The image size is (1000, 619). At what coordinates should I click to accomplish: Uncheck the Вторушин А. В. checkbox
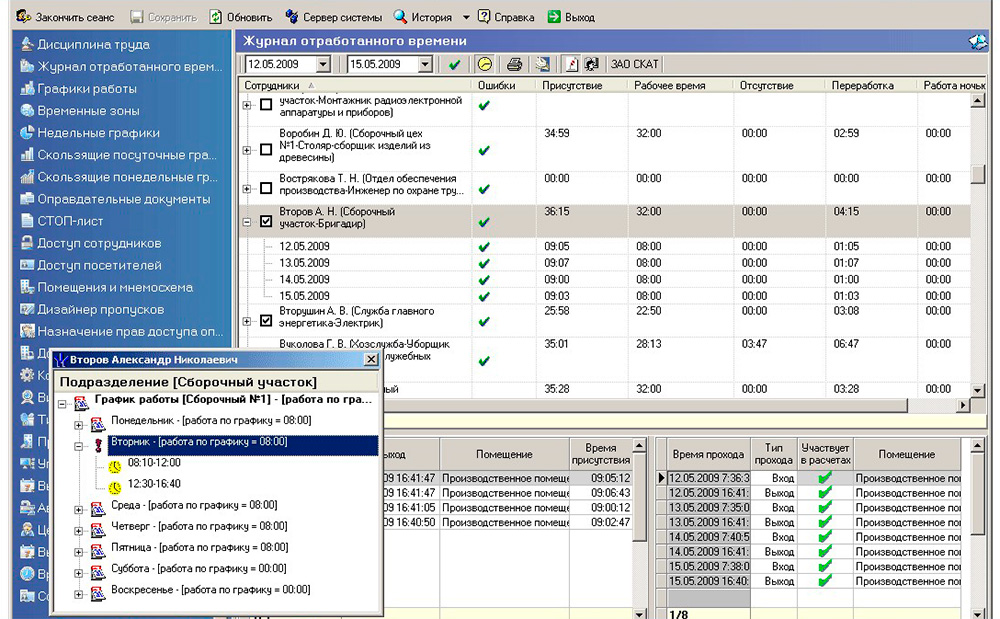click(x=267, y=321)
